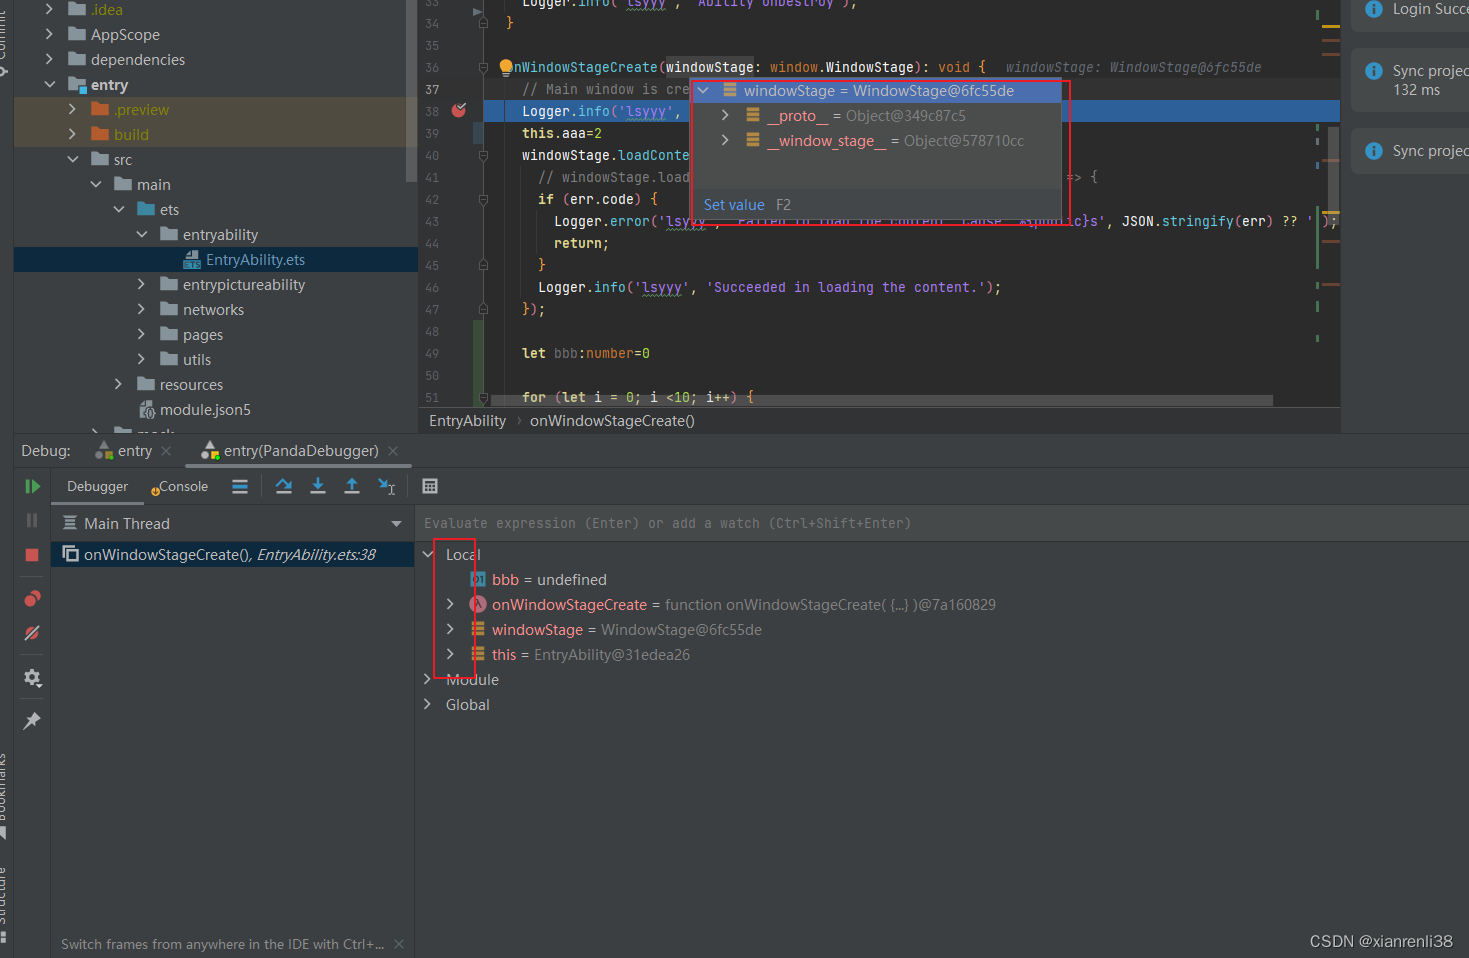Dismiss the Switch frames hint
This screenshot has width=1469, height=958.
click(399, 944)
